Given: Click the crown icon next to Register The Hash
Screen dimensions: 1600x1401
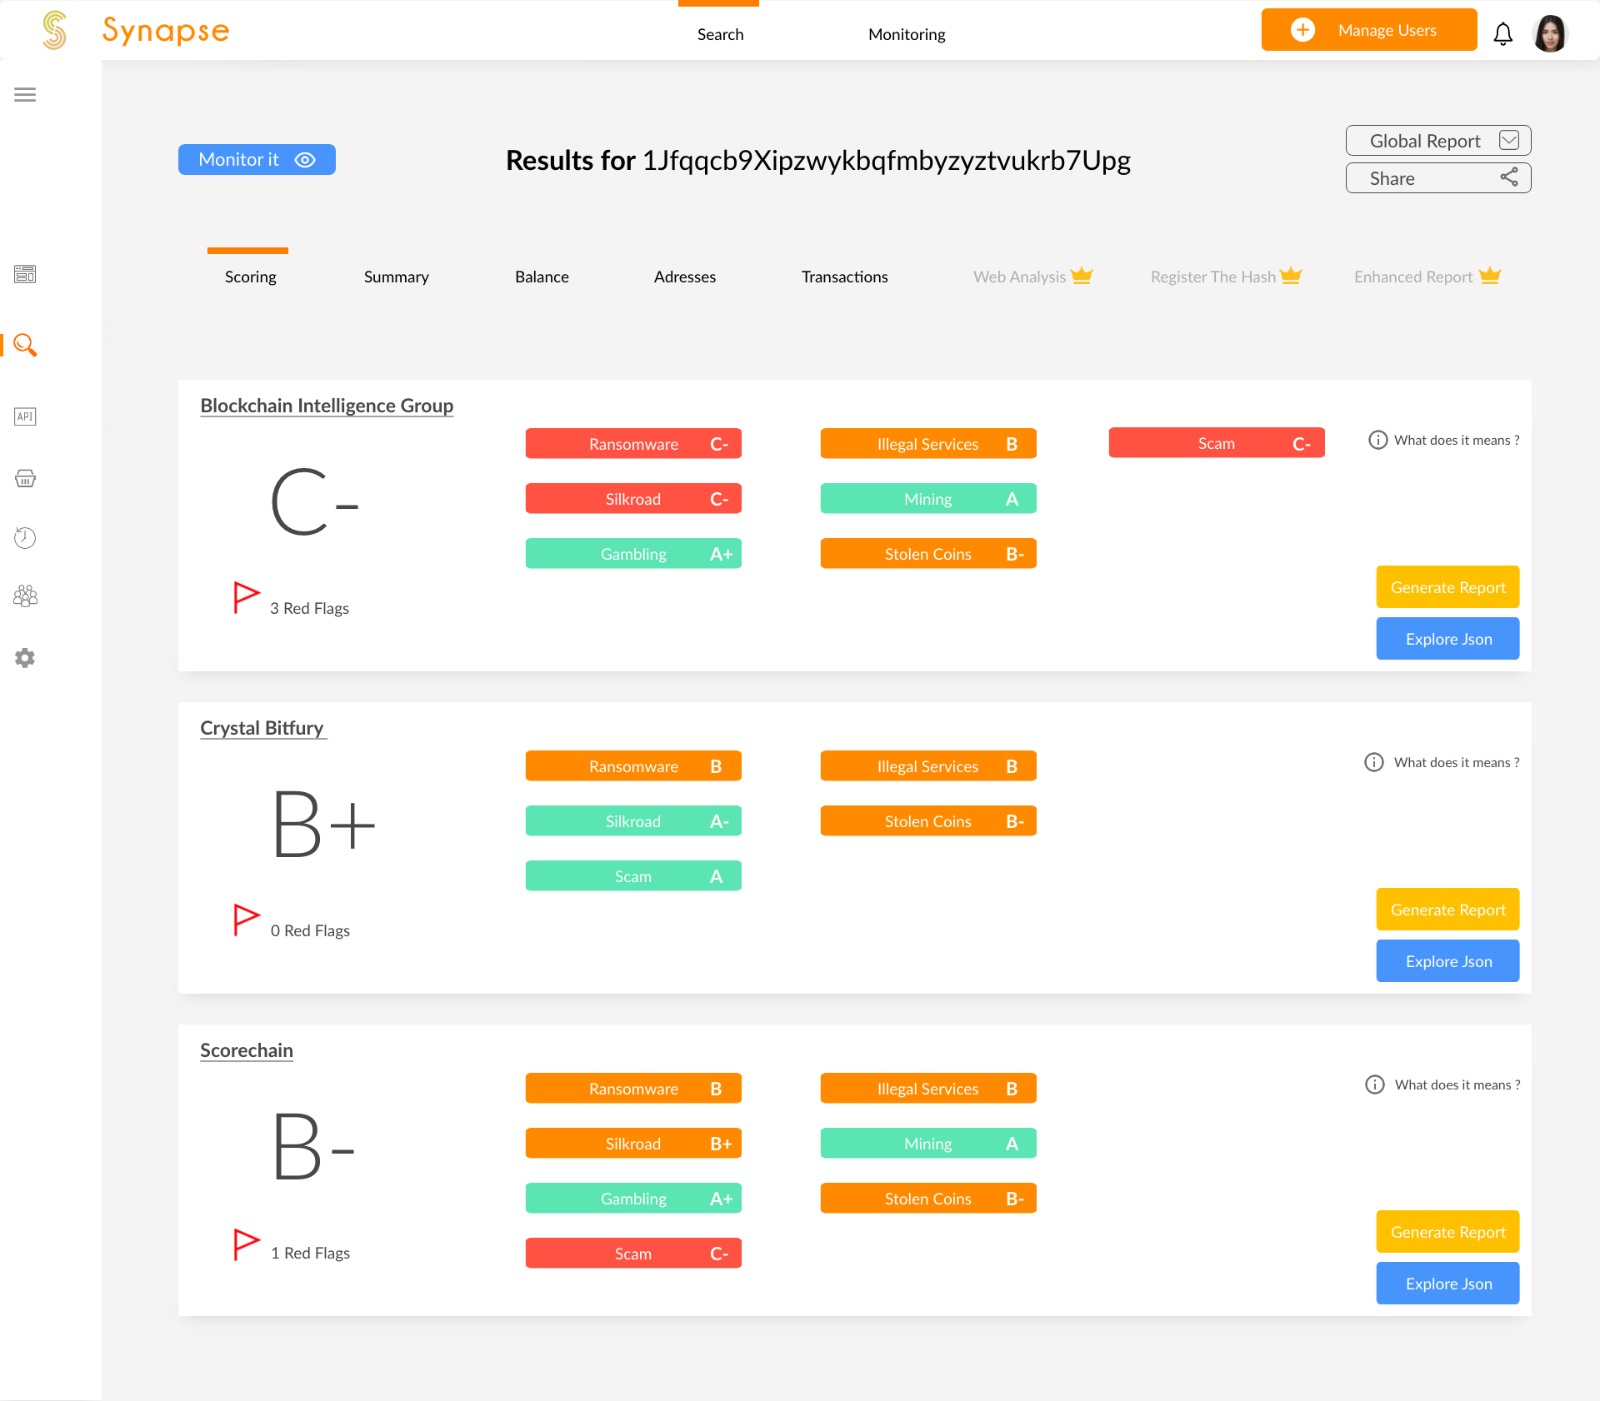Looking at the screenshot, I should click(1291, 275).
